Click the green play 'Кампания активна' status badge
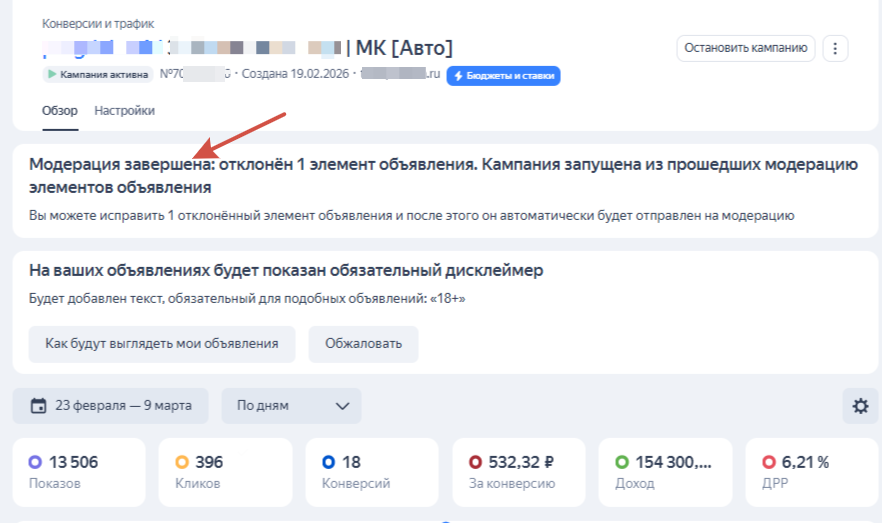Screen dimensions: 882x523 [97, 75]
